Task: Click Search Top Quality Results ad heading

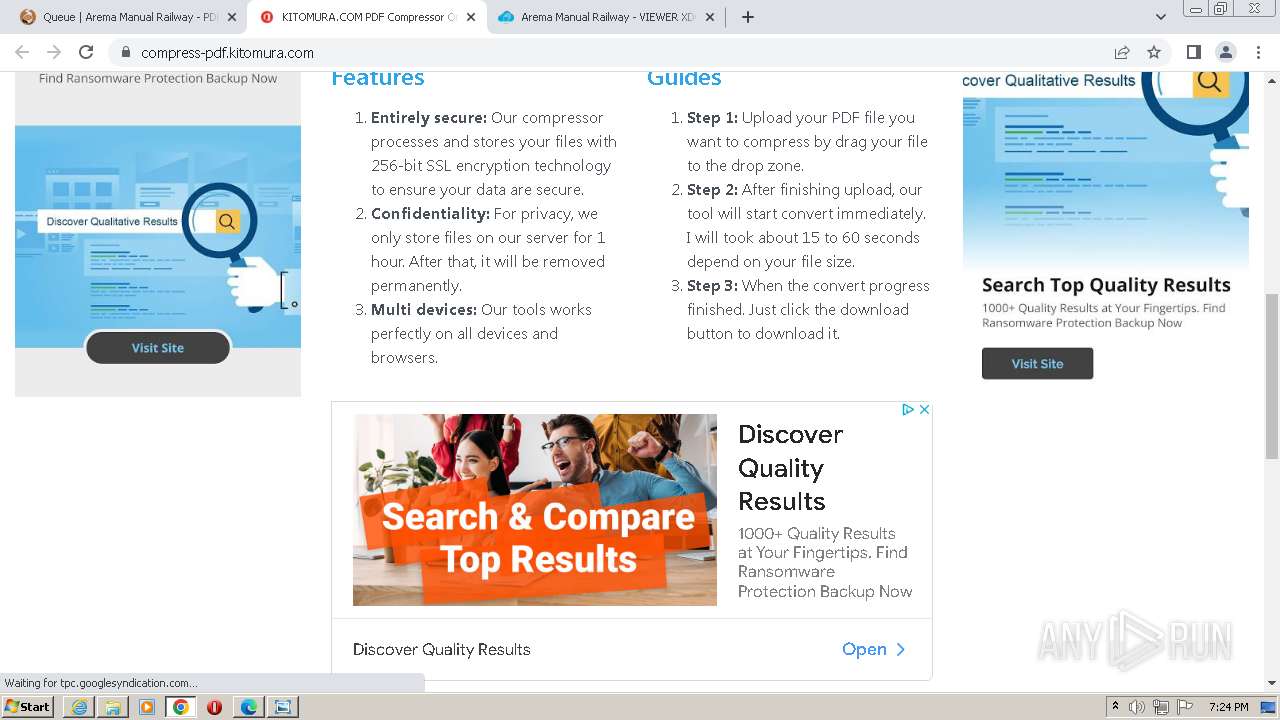Action: tap(1106, 285)
